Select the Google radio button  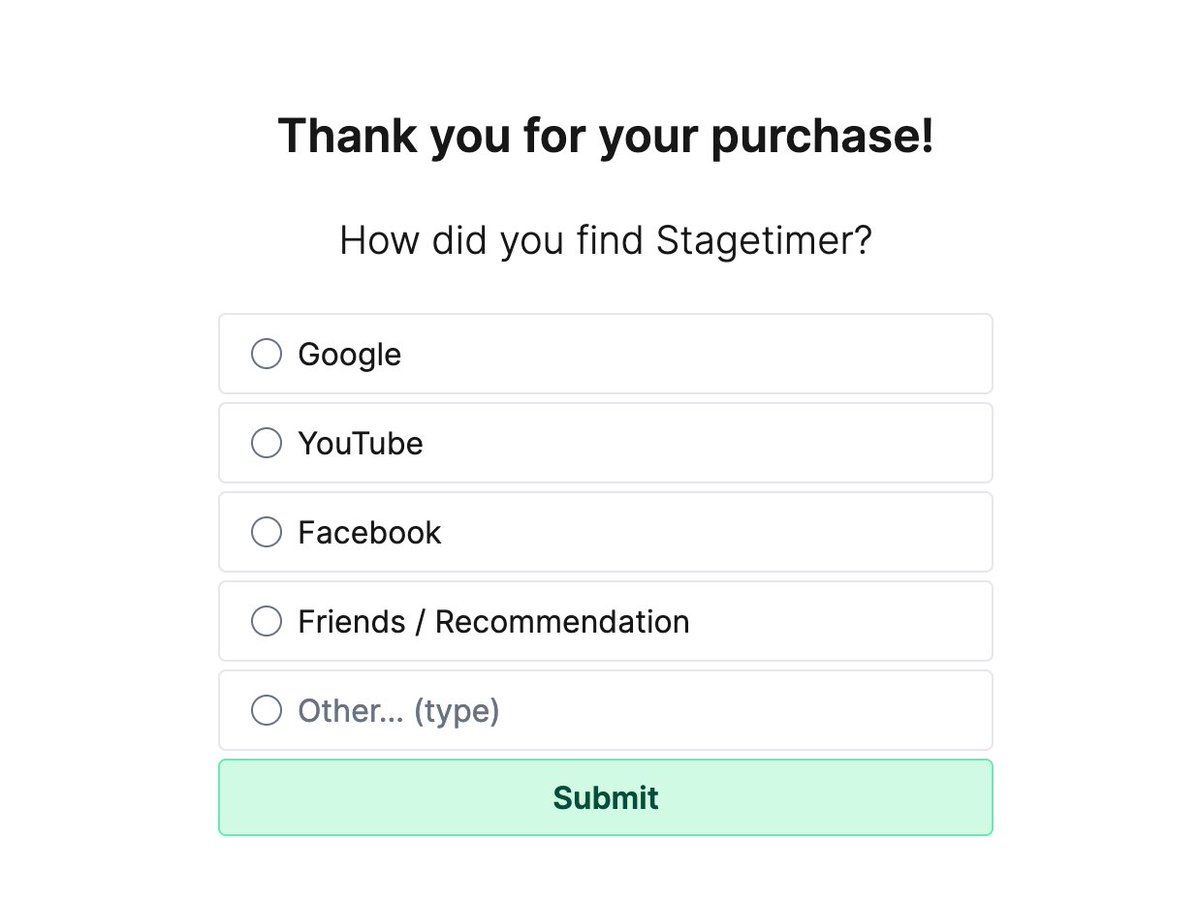(x=266, y=354)
